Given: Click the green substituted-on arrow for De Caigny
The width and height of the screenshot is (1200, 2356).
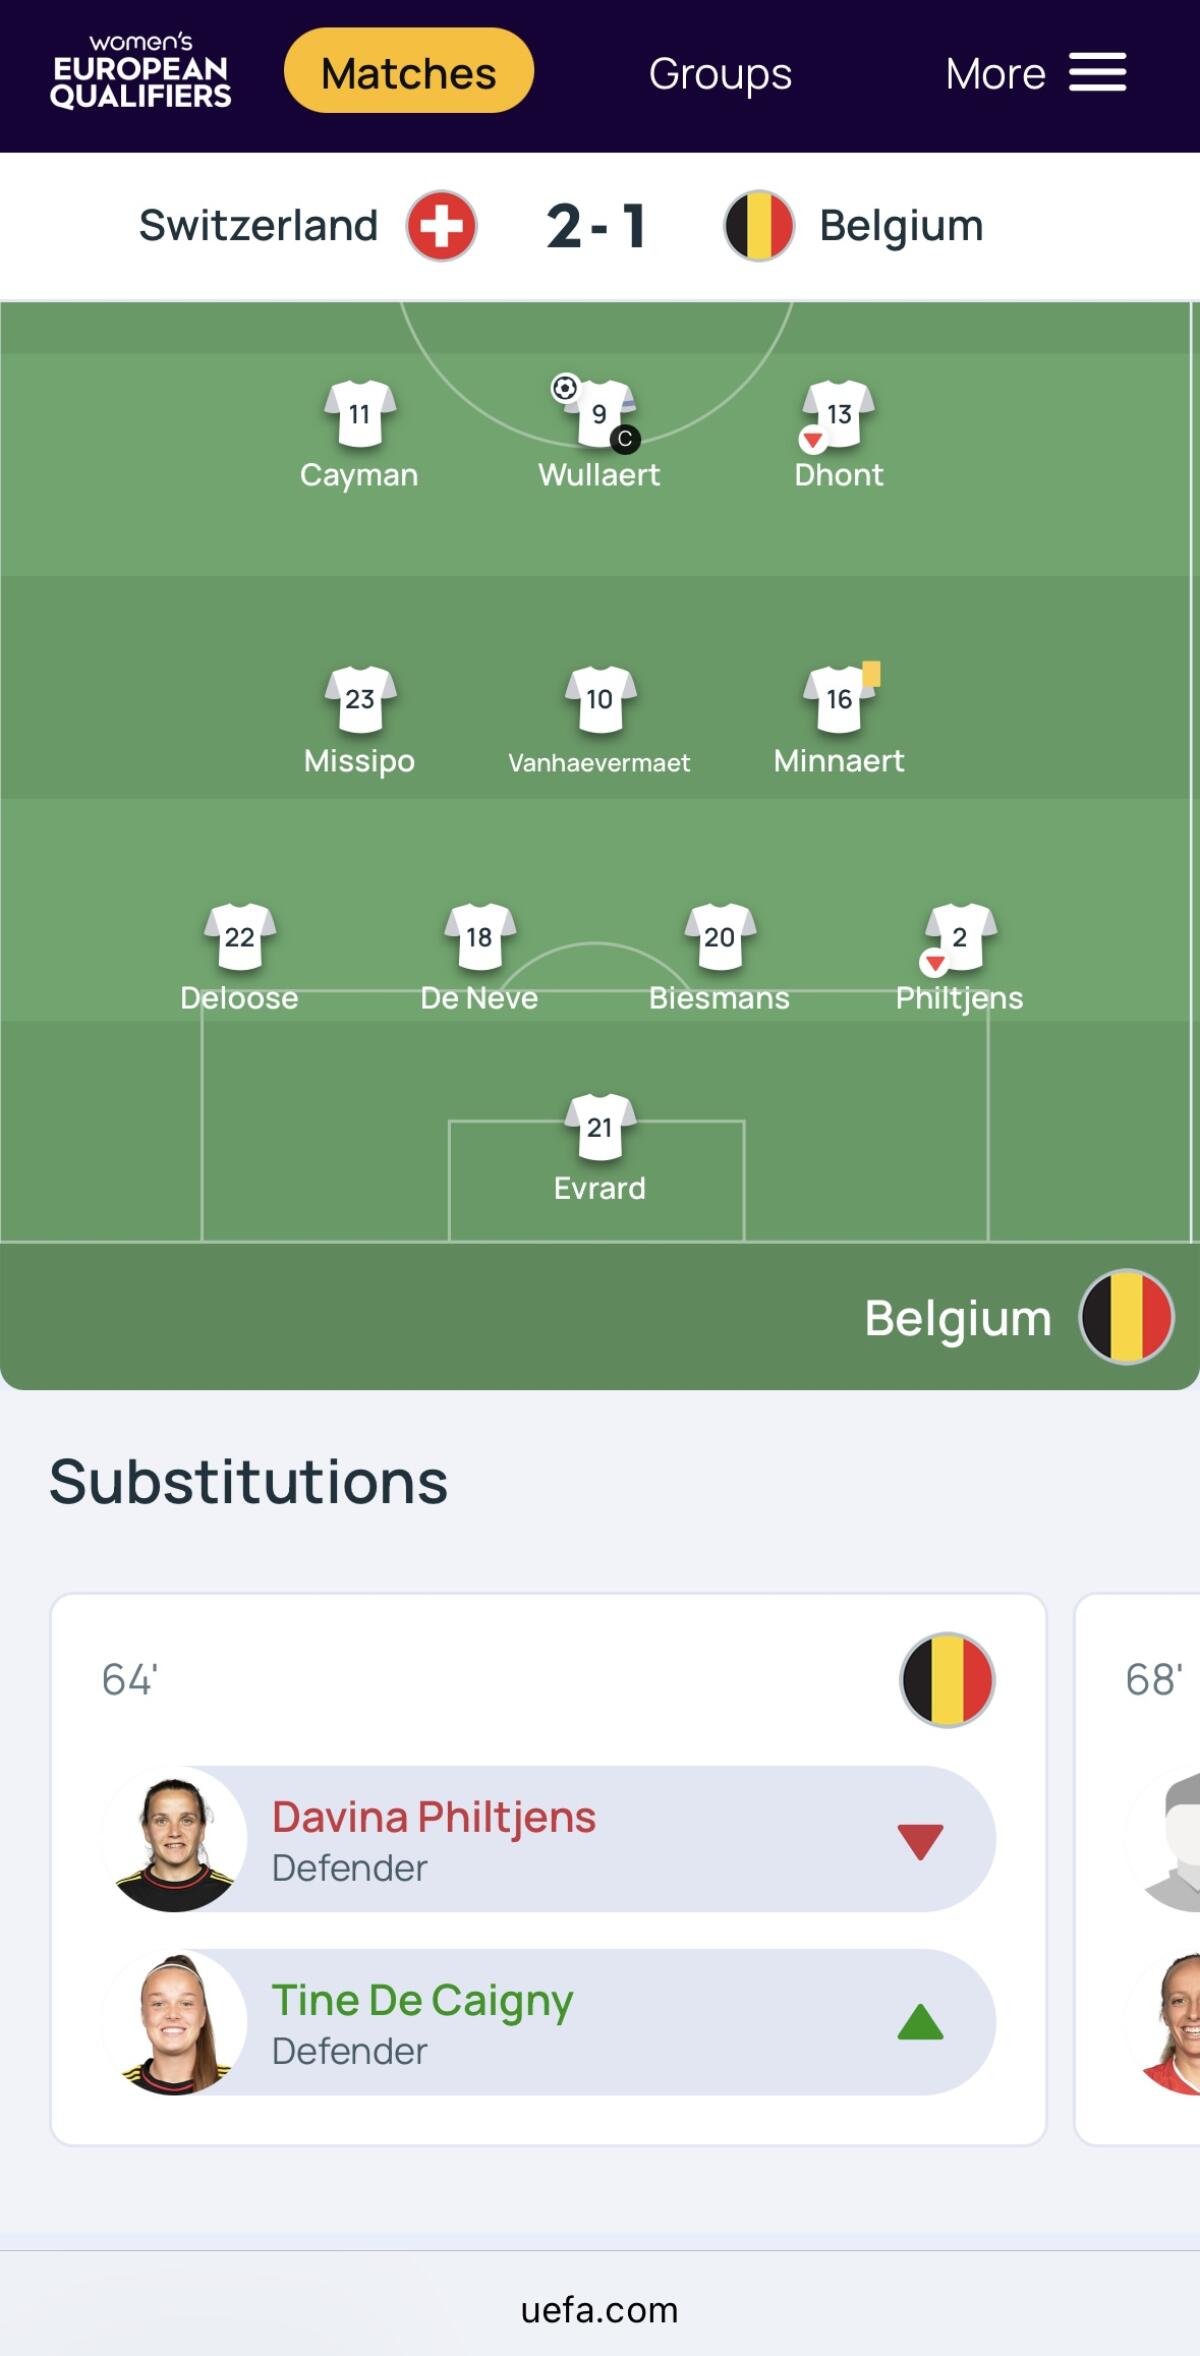Looking at the screenshot, I should [920, 2022].
